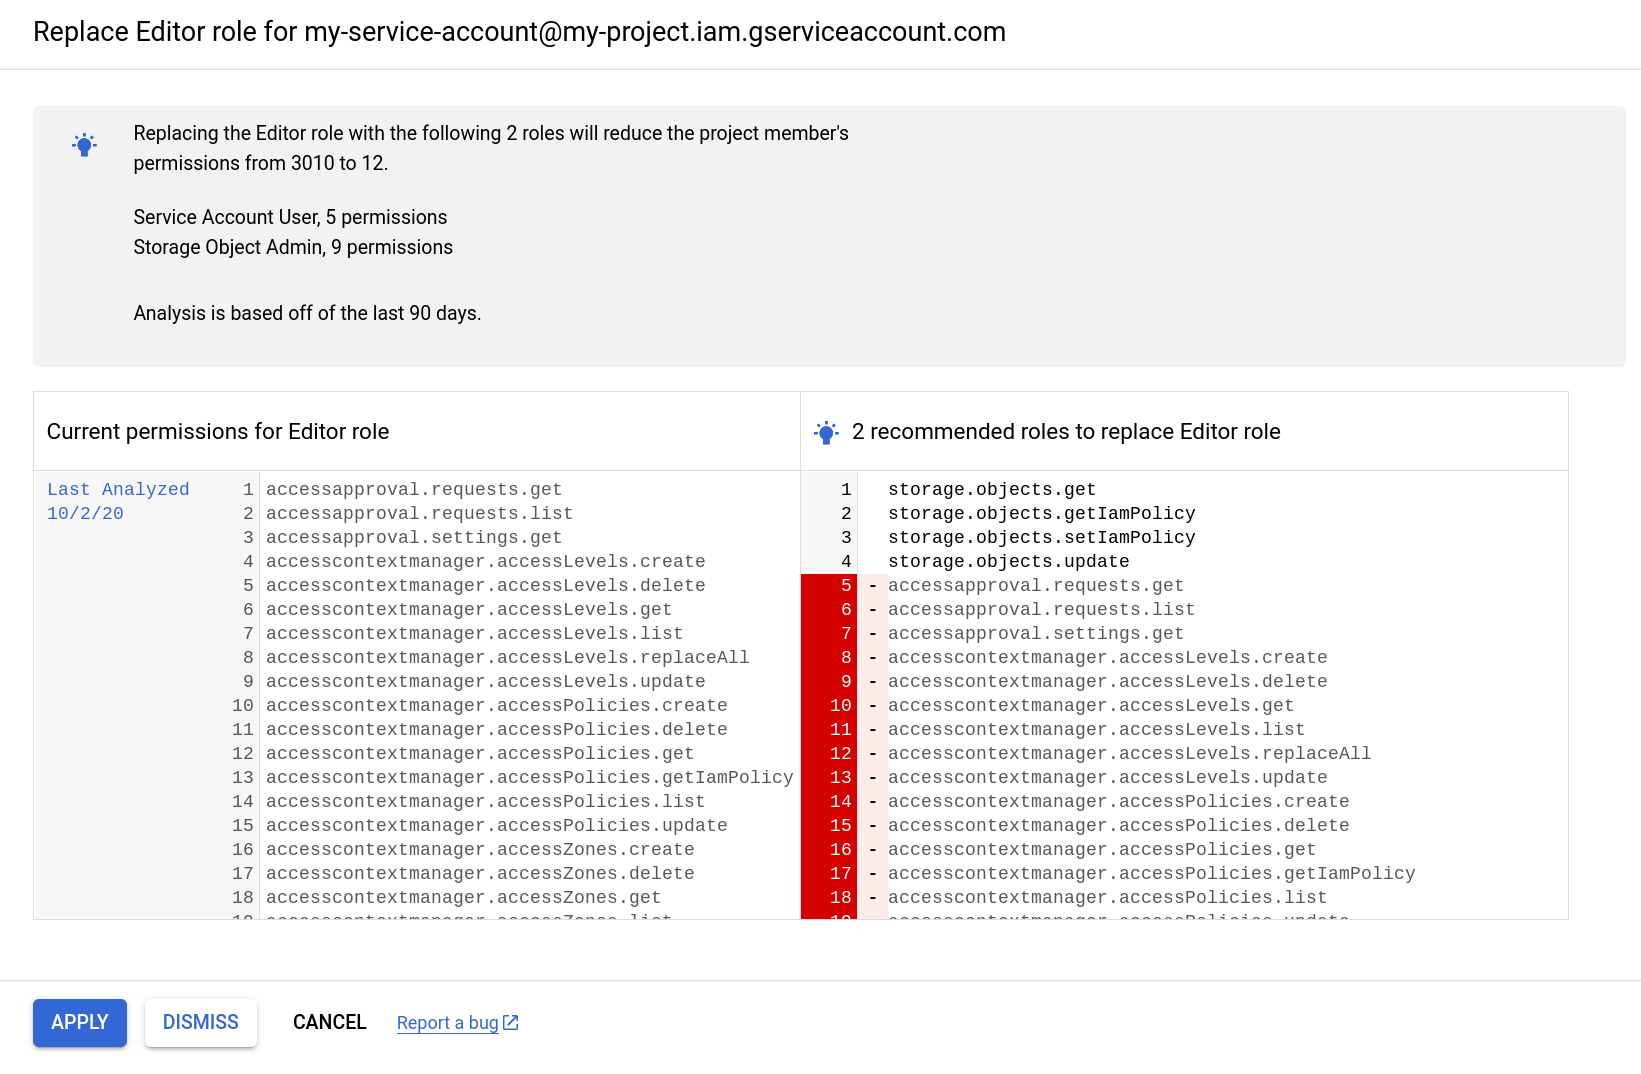The image size is (1641, 1074).
Task: Select the Last Analyzed 10/2/20 timestamp
Action: [118, 501]
